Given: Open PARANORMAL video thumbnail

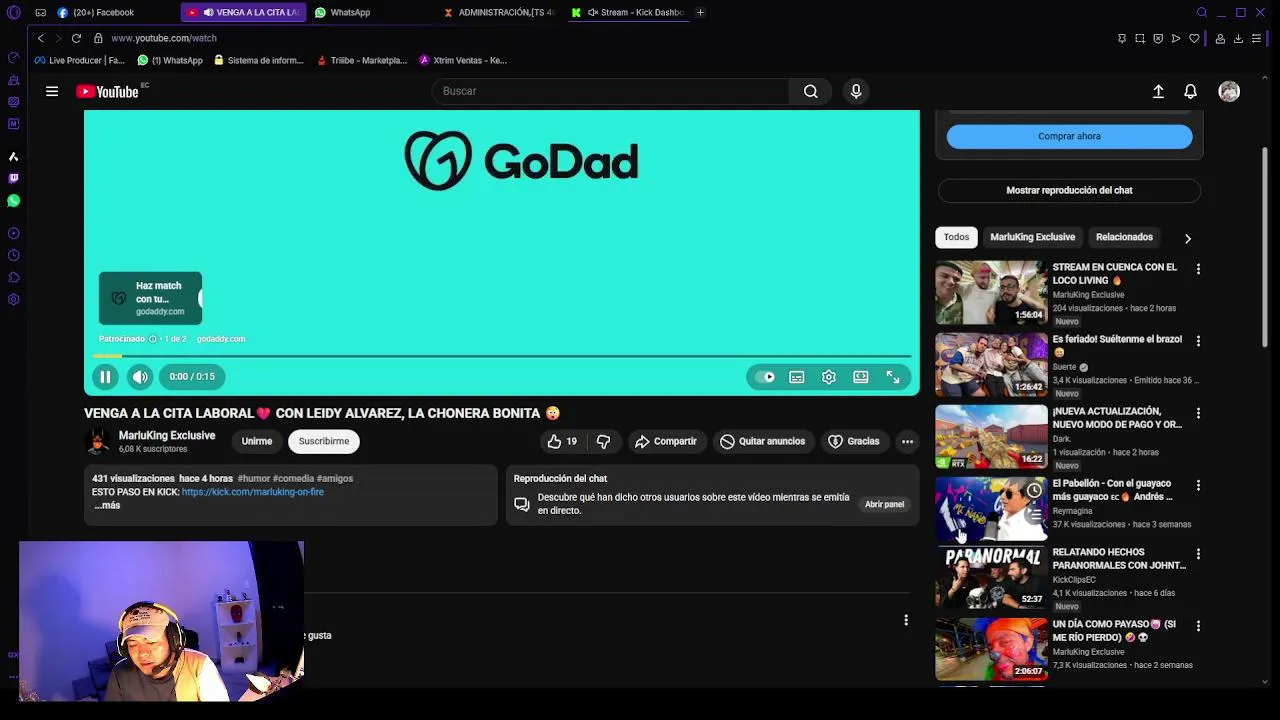Looking at the screenshot, I should (x=991, y=578).
